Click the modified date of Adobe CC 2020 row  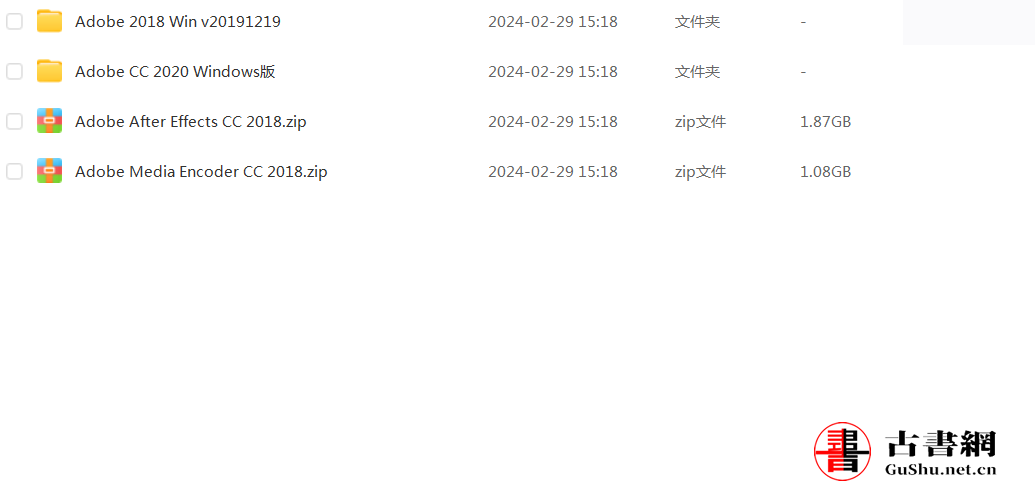click(x=553, y=71)
